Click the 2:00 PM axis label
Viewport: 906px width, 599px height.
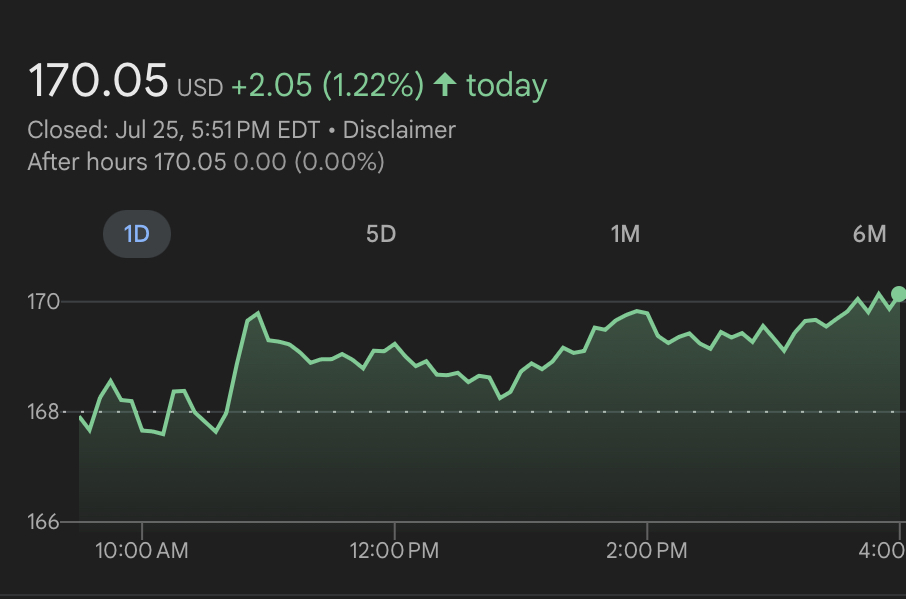coord(647,550)
